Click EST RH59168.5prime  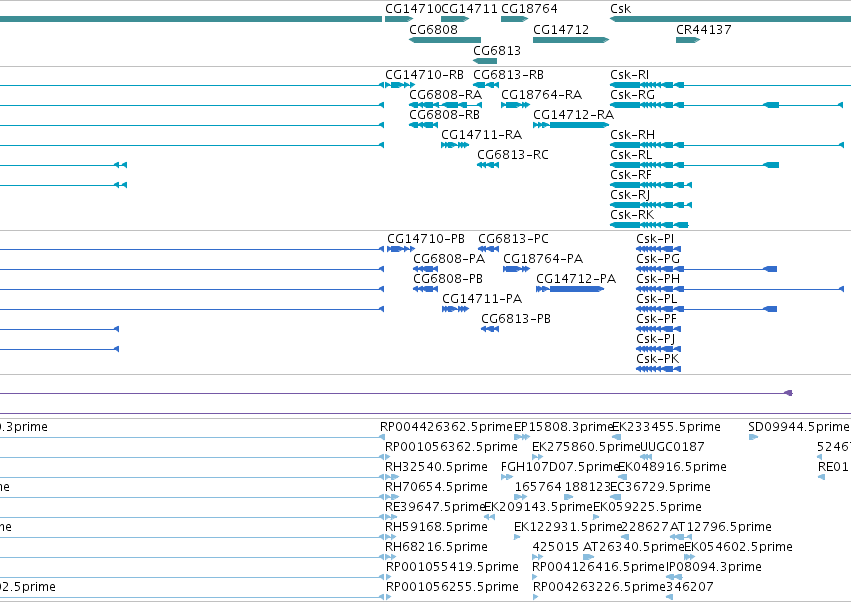tap(436, 527)
